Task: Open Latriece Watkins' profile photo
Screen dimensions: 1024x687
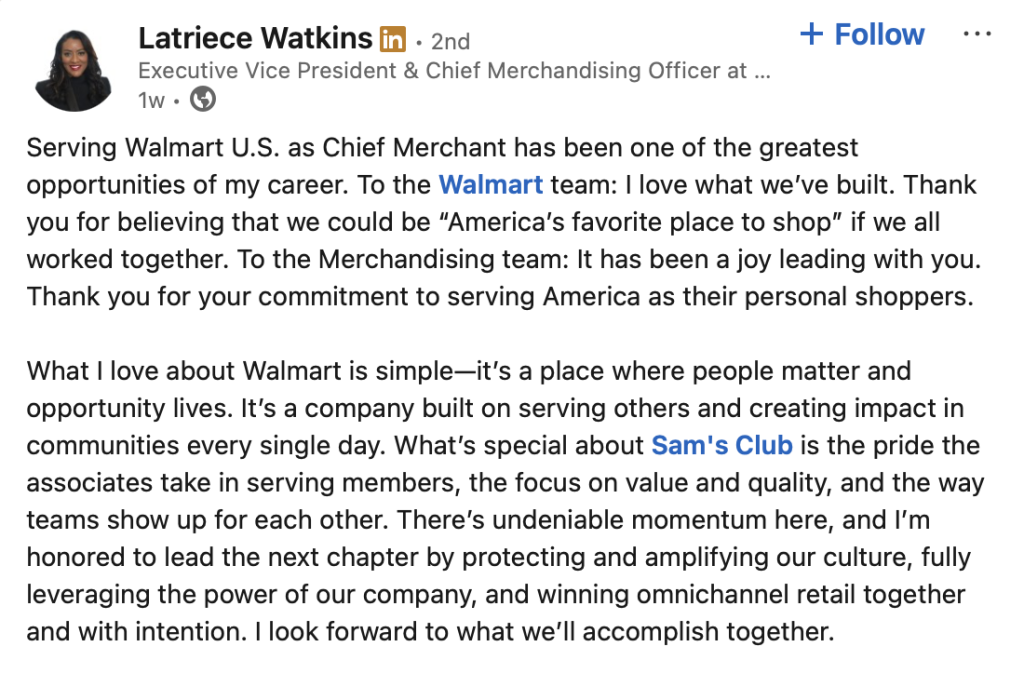Action: tap(73, 67)
